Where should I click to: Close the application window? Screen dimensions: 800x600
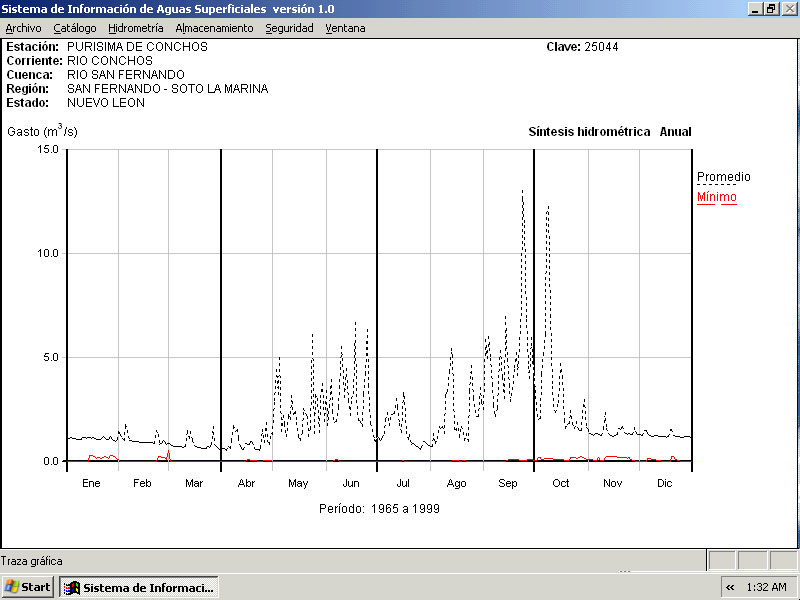(x=788, y=8)
